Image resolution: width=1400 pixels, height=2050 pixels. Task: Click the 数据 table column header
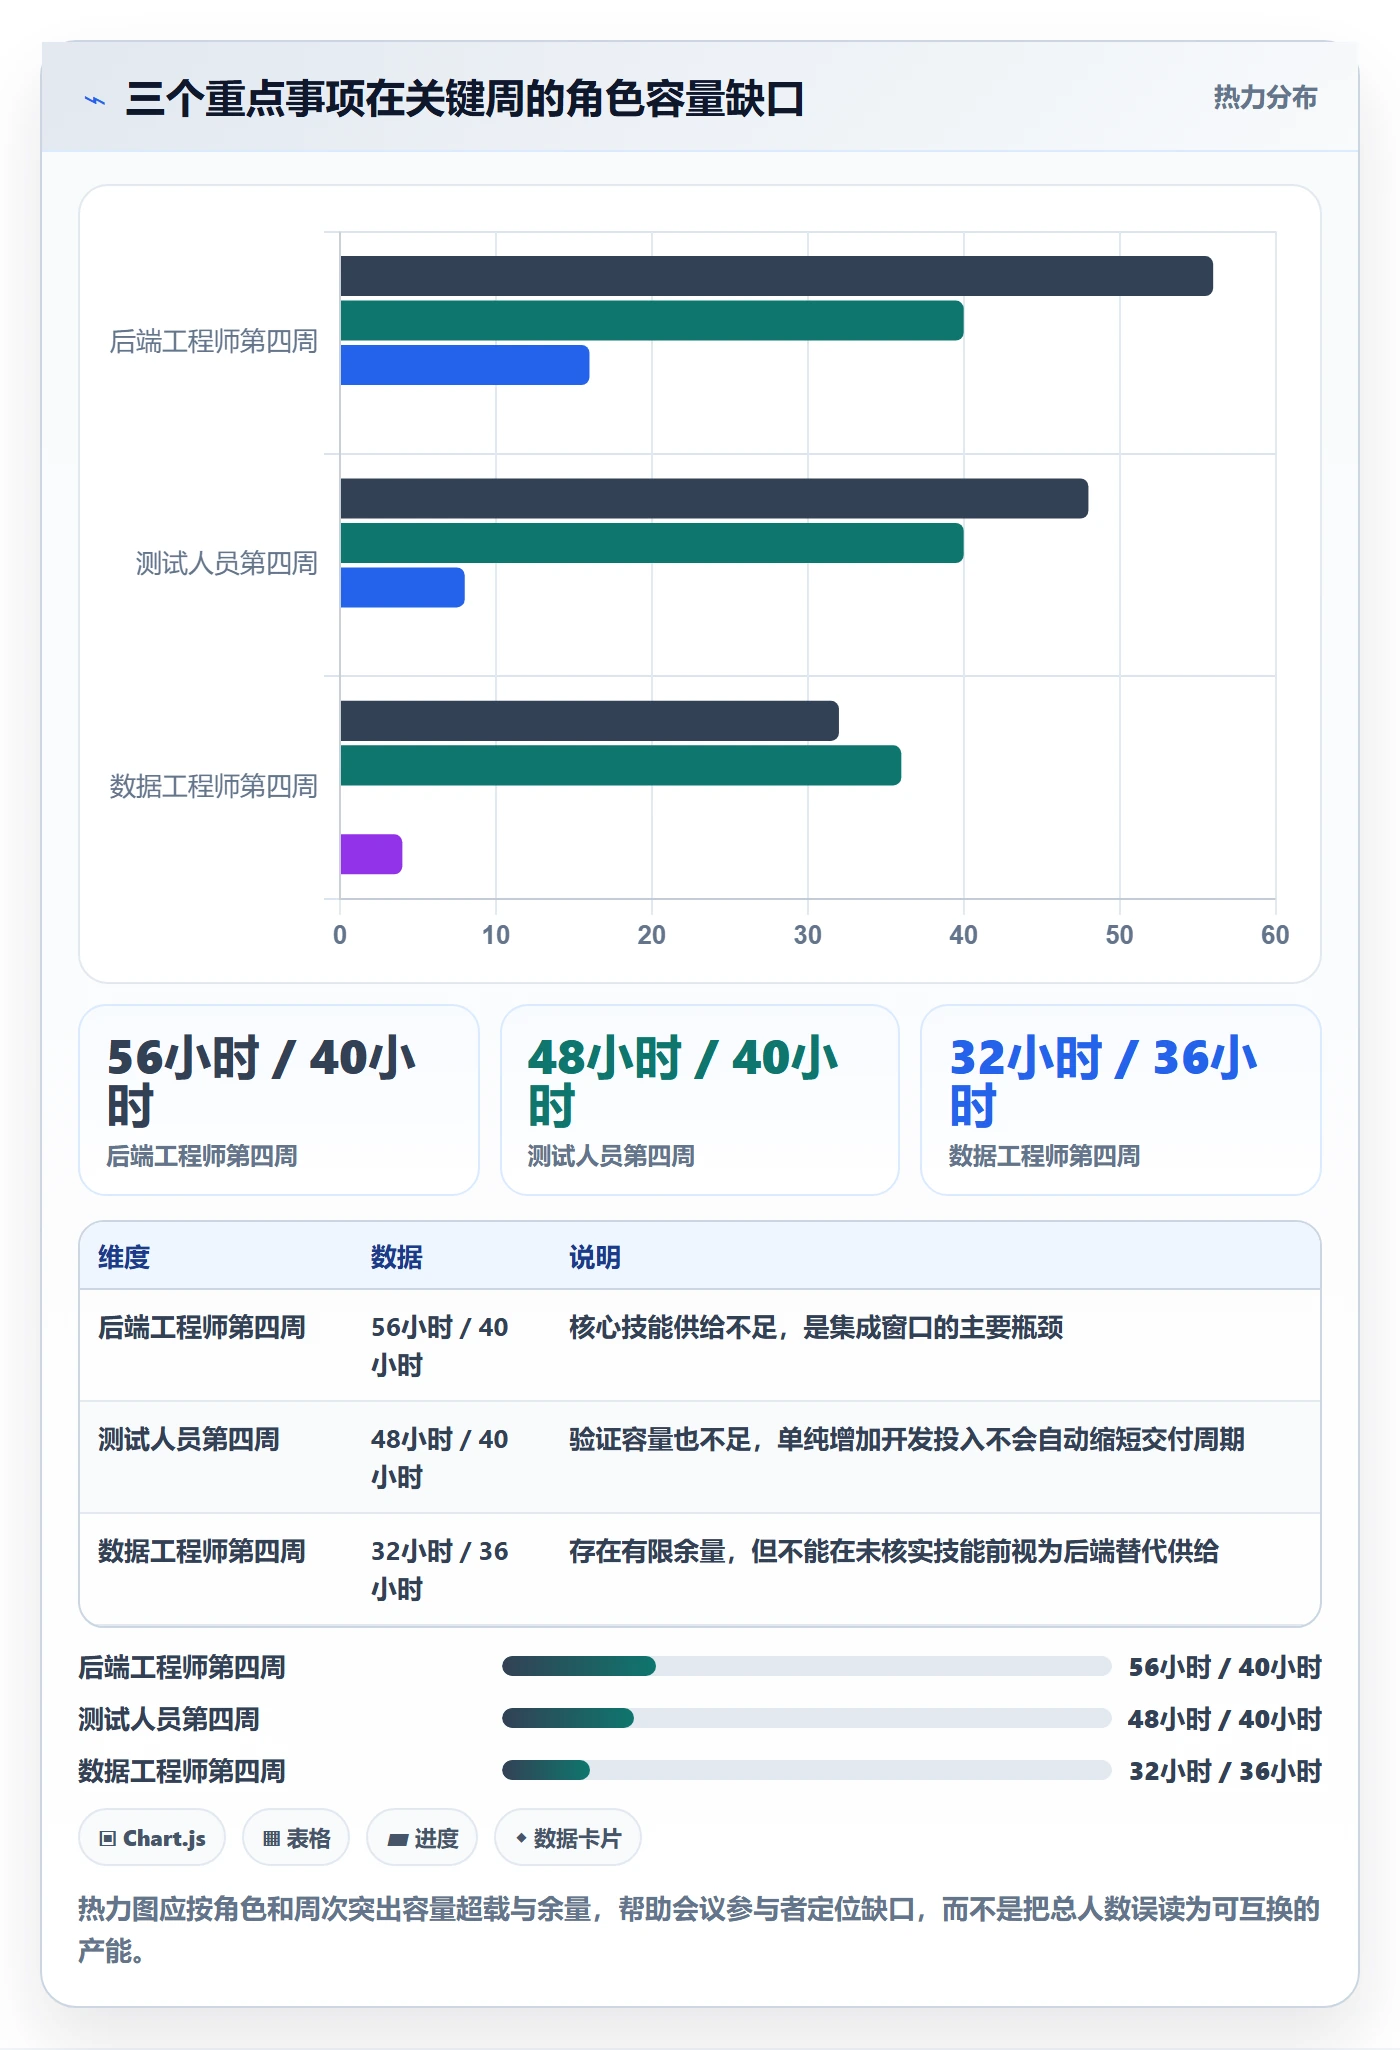tap(397, 1257)
